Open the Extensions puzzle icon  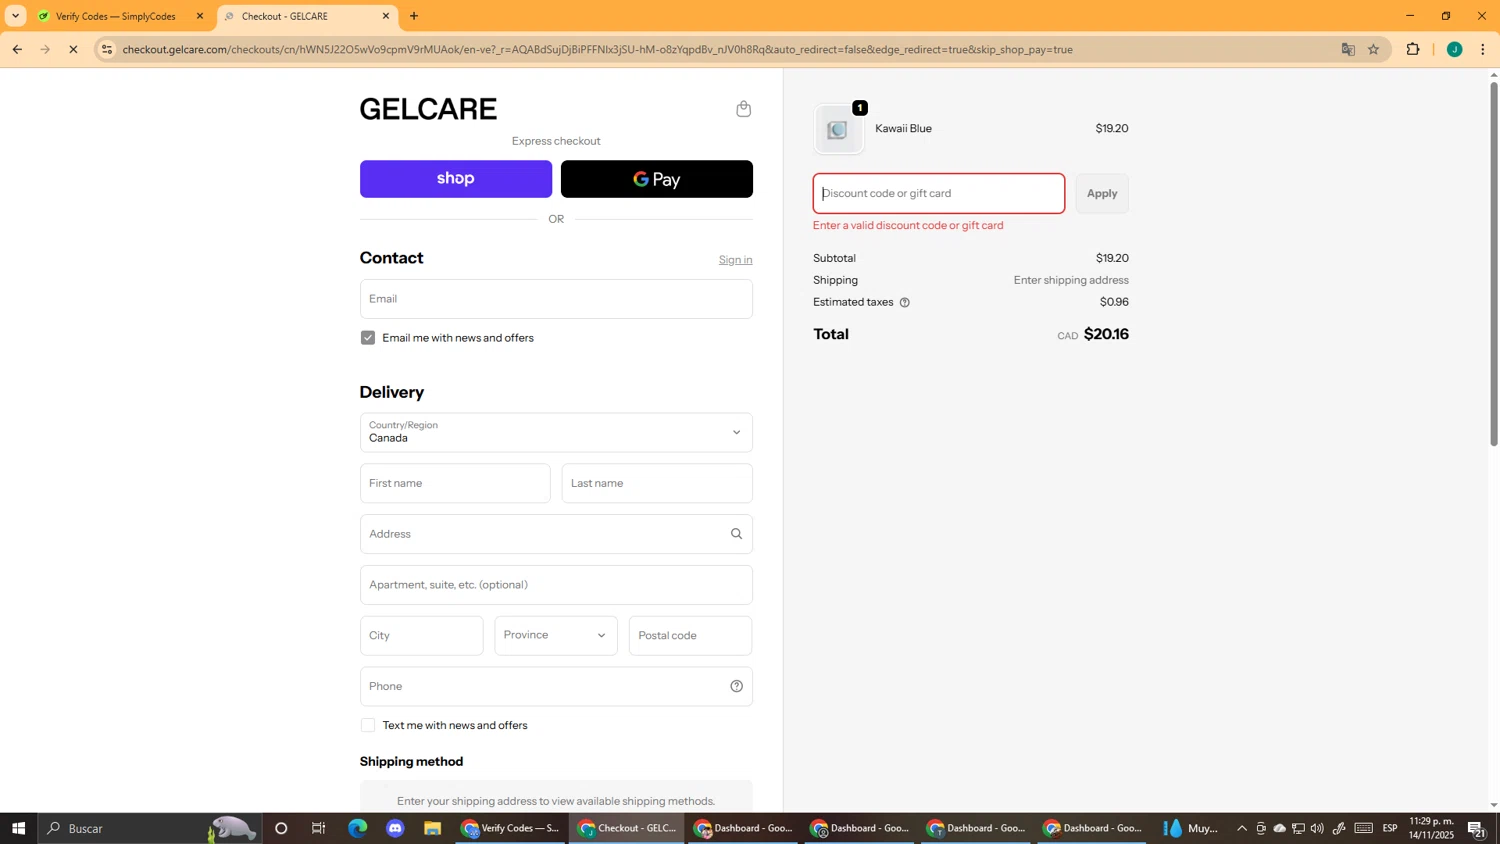tap(1413, 49)
